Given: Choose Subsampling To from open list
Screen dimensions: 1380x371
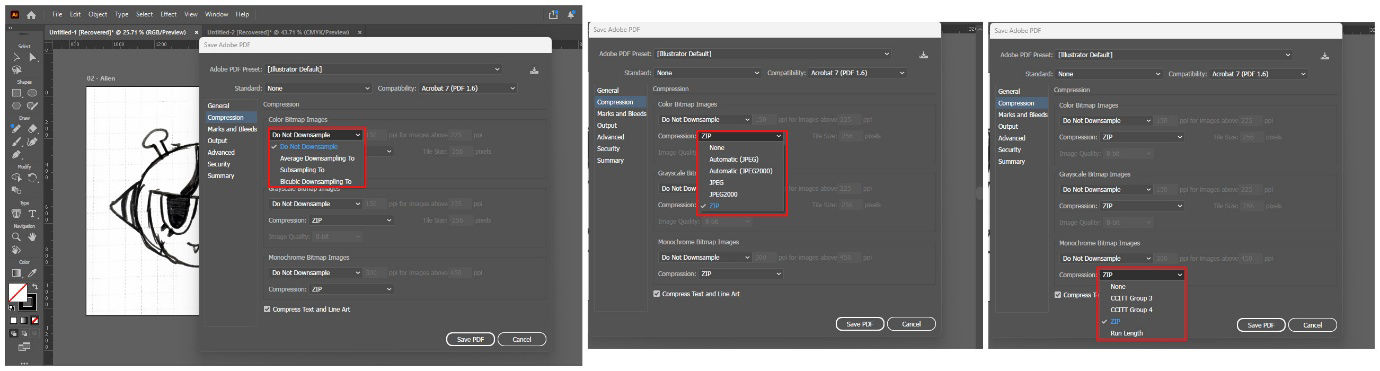Looking at the screenshot, I should coord(303,170).
